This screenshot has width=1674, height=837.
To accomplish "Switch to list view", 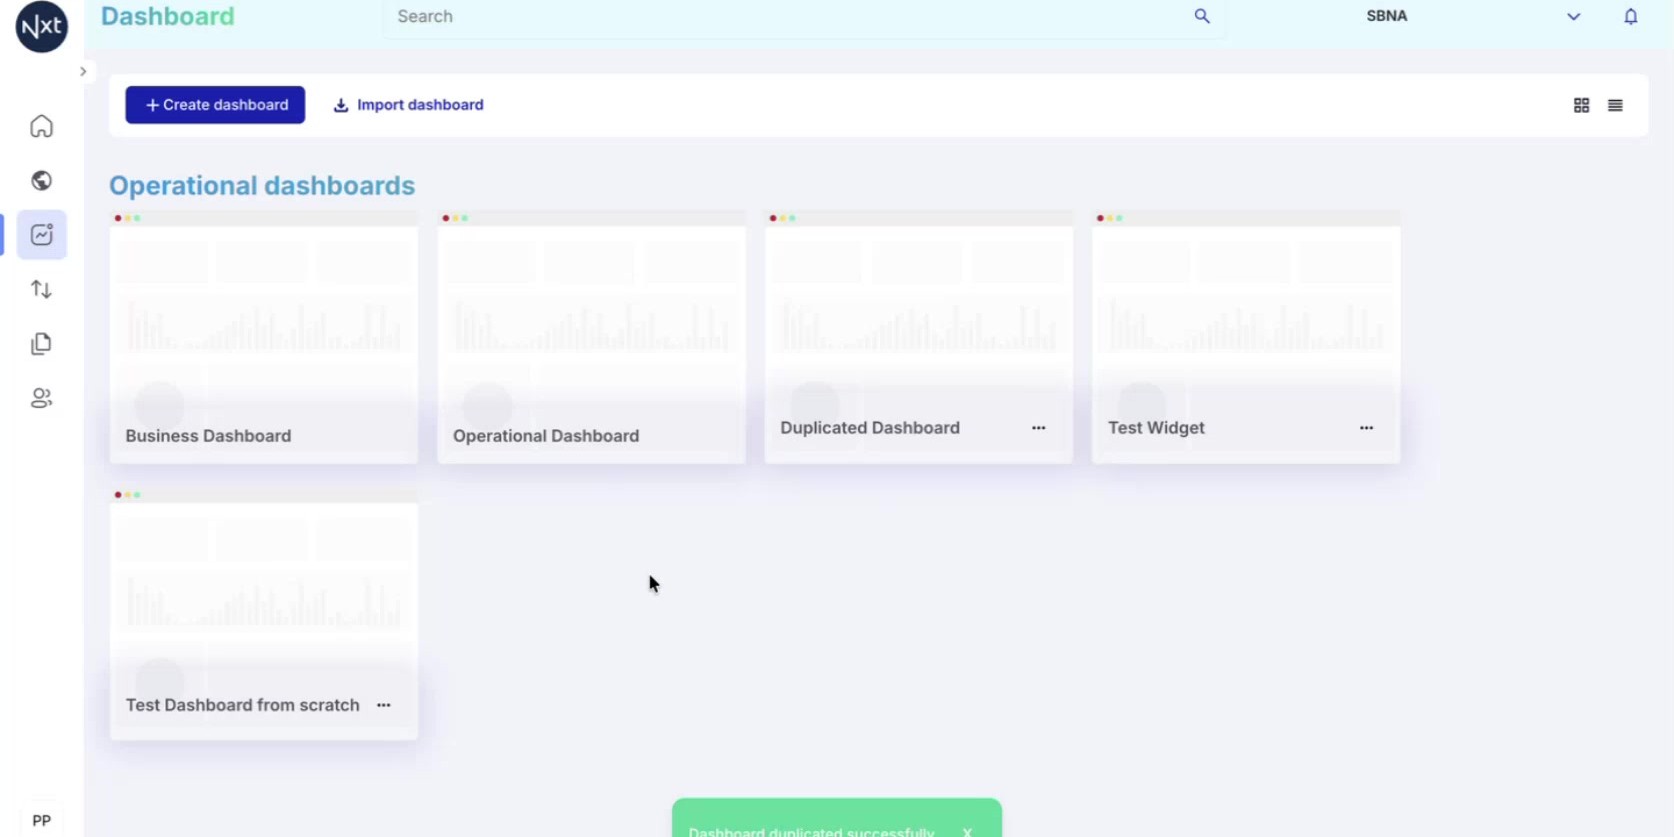I will [x=1615, y=105].
